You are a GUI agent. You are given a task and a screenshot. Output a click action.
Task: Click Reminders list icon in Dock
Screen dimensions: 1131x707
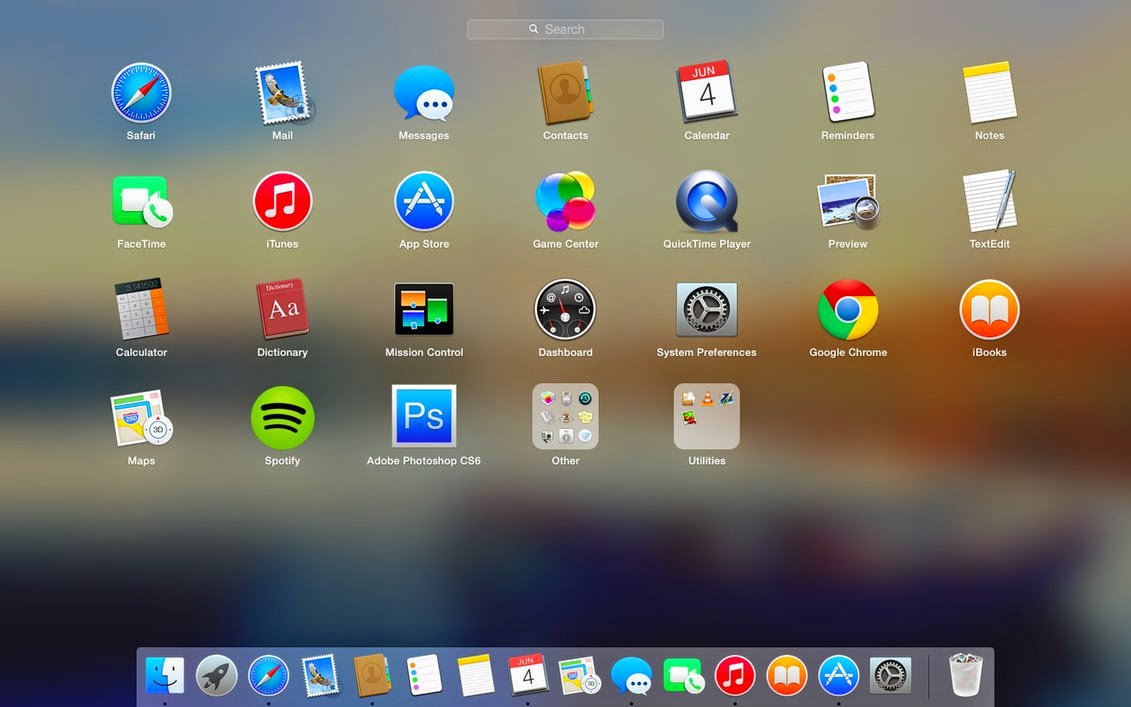pos(424,675)
